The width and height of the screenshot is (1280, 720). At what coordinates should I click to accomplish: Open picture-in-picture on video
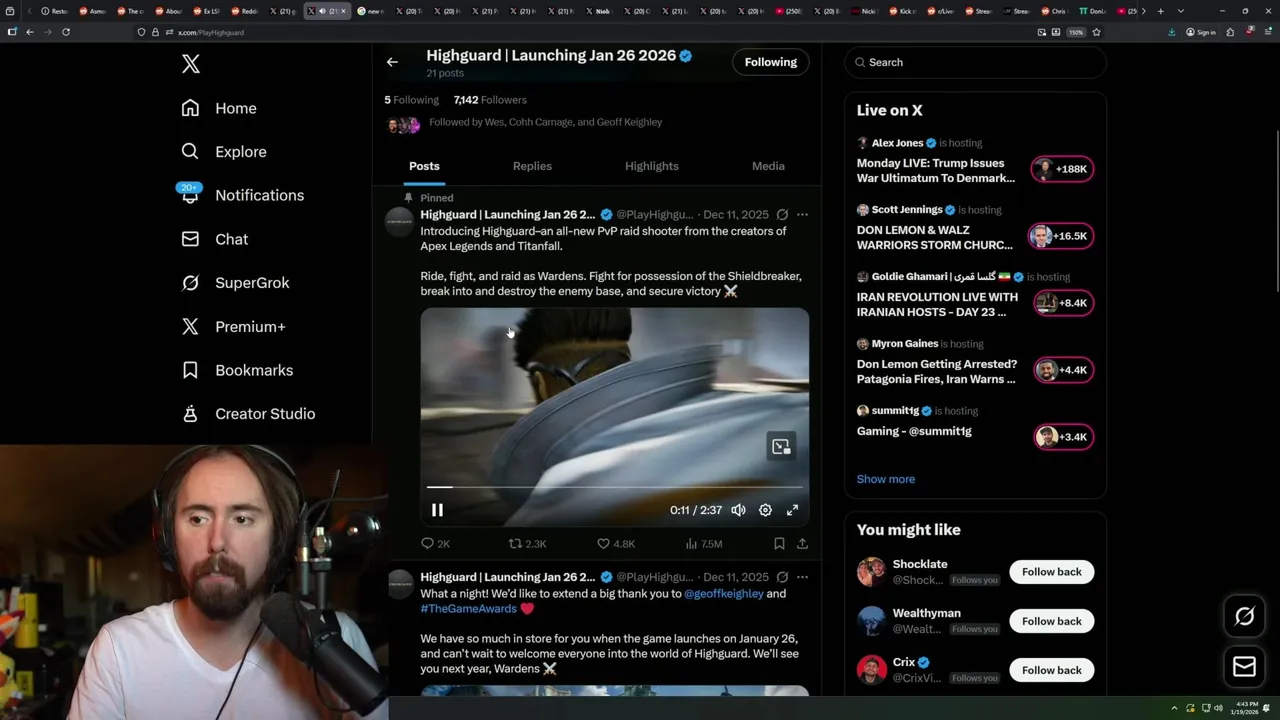click(x=781, y=447)
